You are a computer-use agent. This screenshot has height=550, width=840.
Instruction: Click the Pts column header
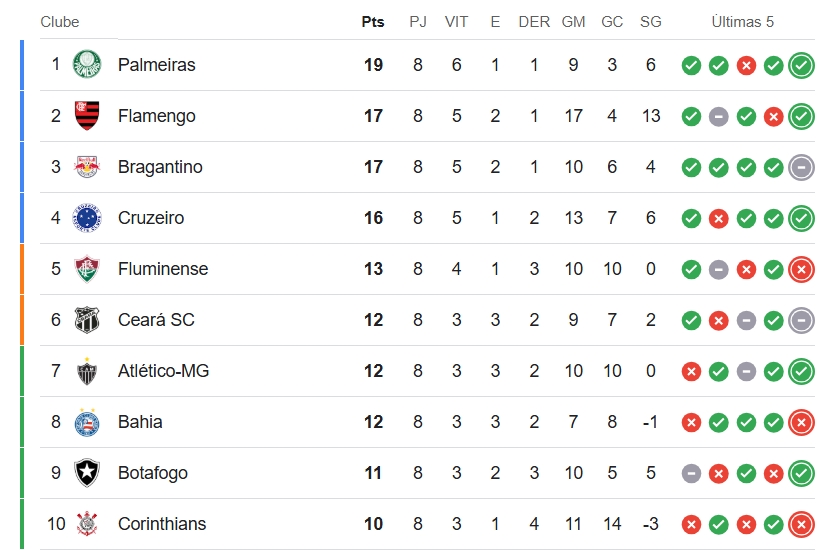373,22
